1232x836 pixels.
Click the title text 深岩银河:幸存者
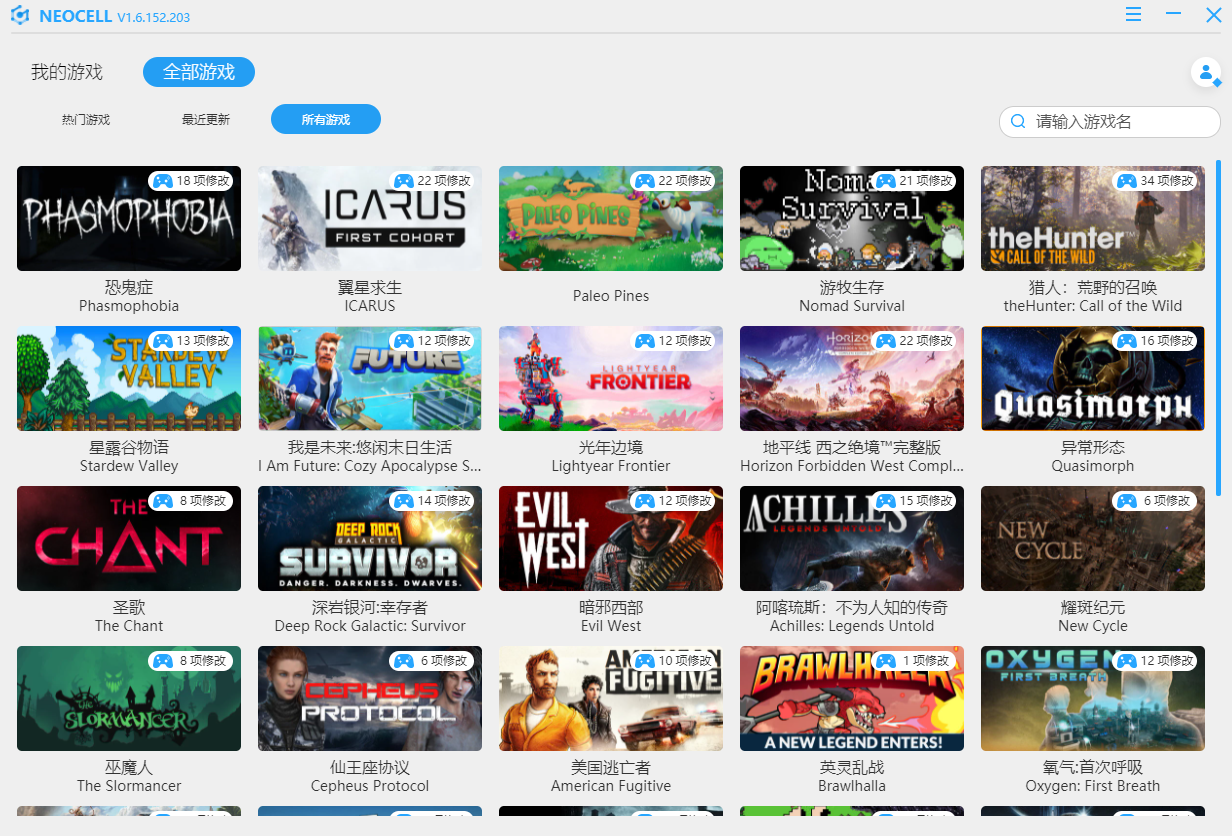[370, 608]
